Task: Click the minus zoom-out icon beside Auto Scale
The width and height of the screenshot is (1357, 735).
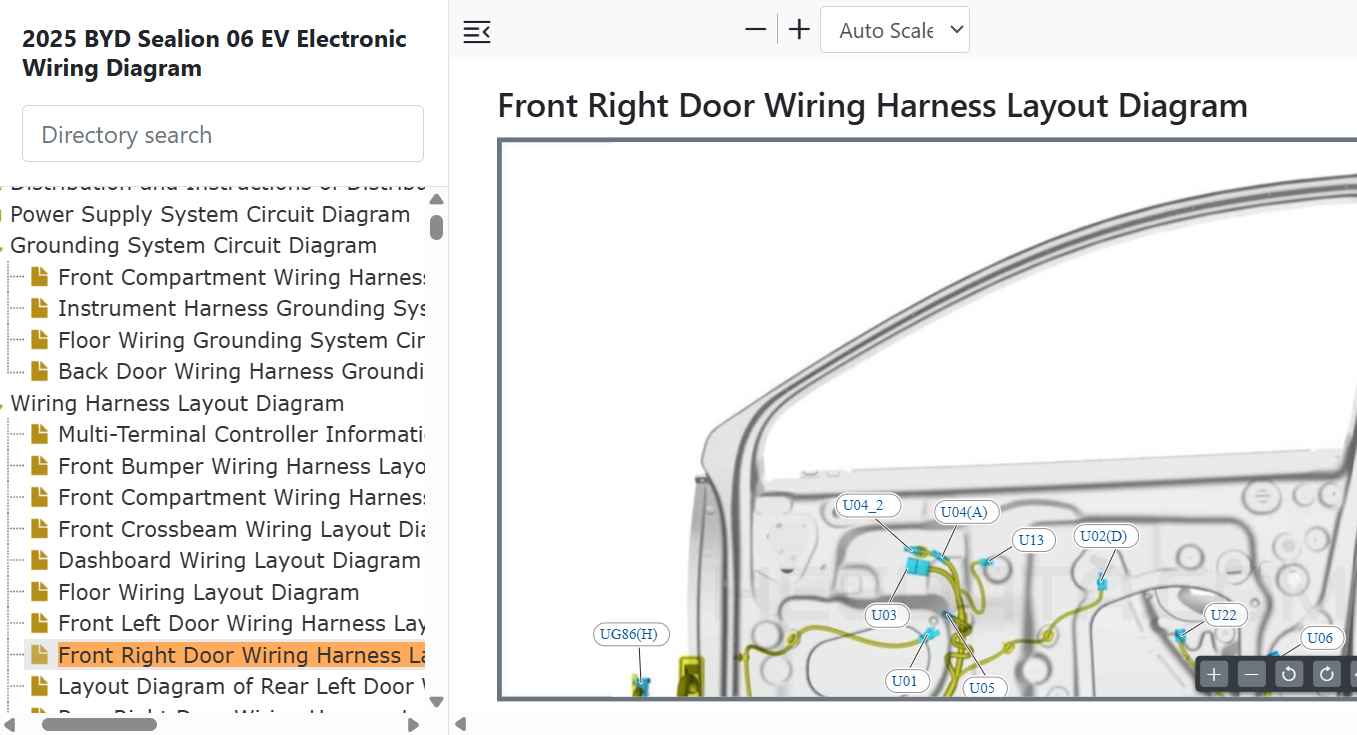Action: point(755,30)
